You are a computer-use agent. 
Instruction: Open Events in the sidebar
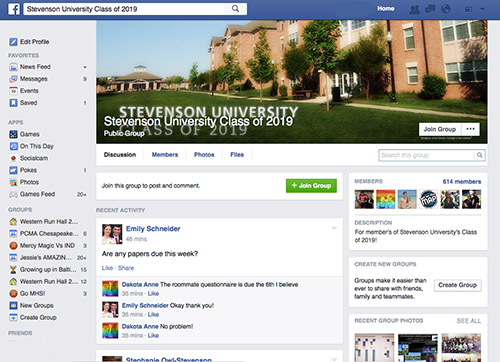(x=29, y=91)
